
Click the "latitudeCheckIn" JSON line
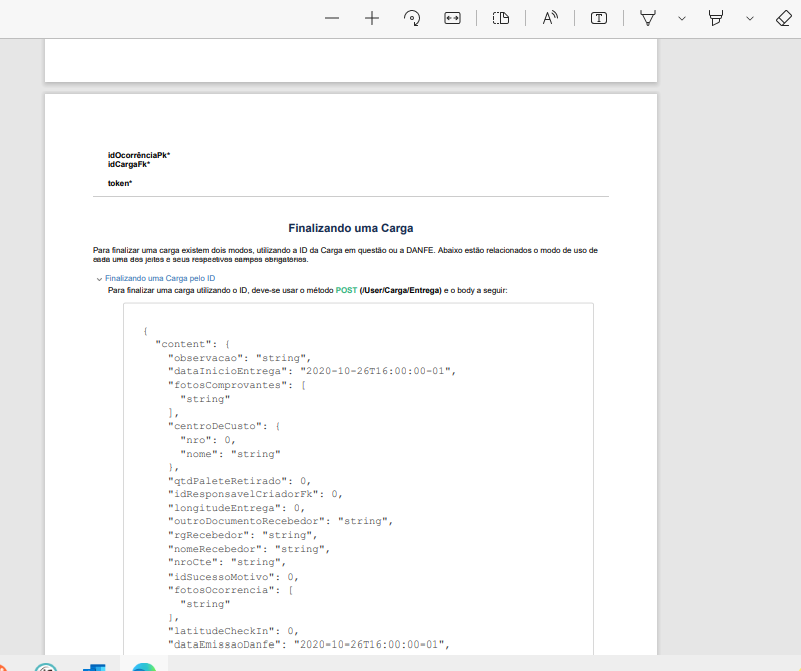[233, 631]
